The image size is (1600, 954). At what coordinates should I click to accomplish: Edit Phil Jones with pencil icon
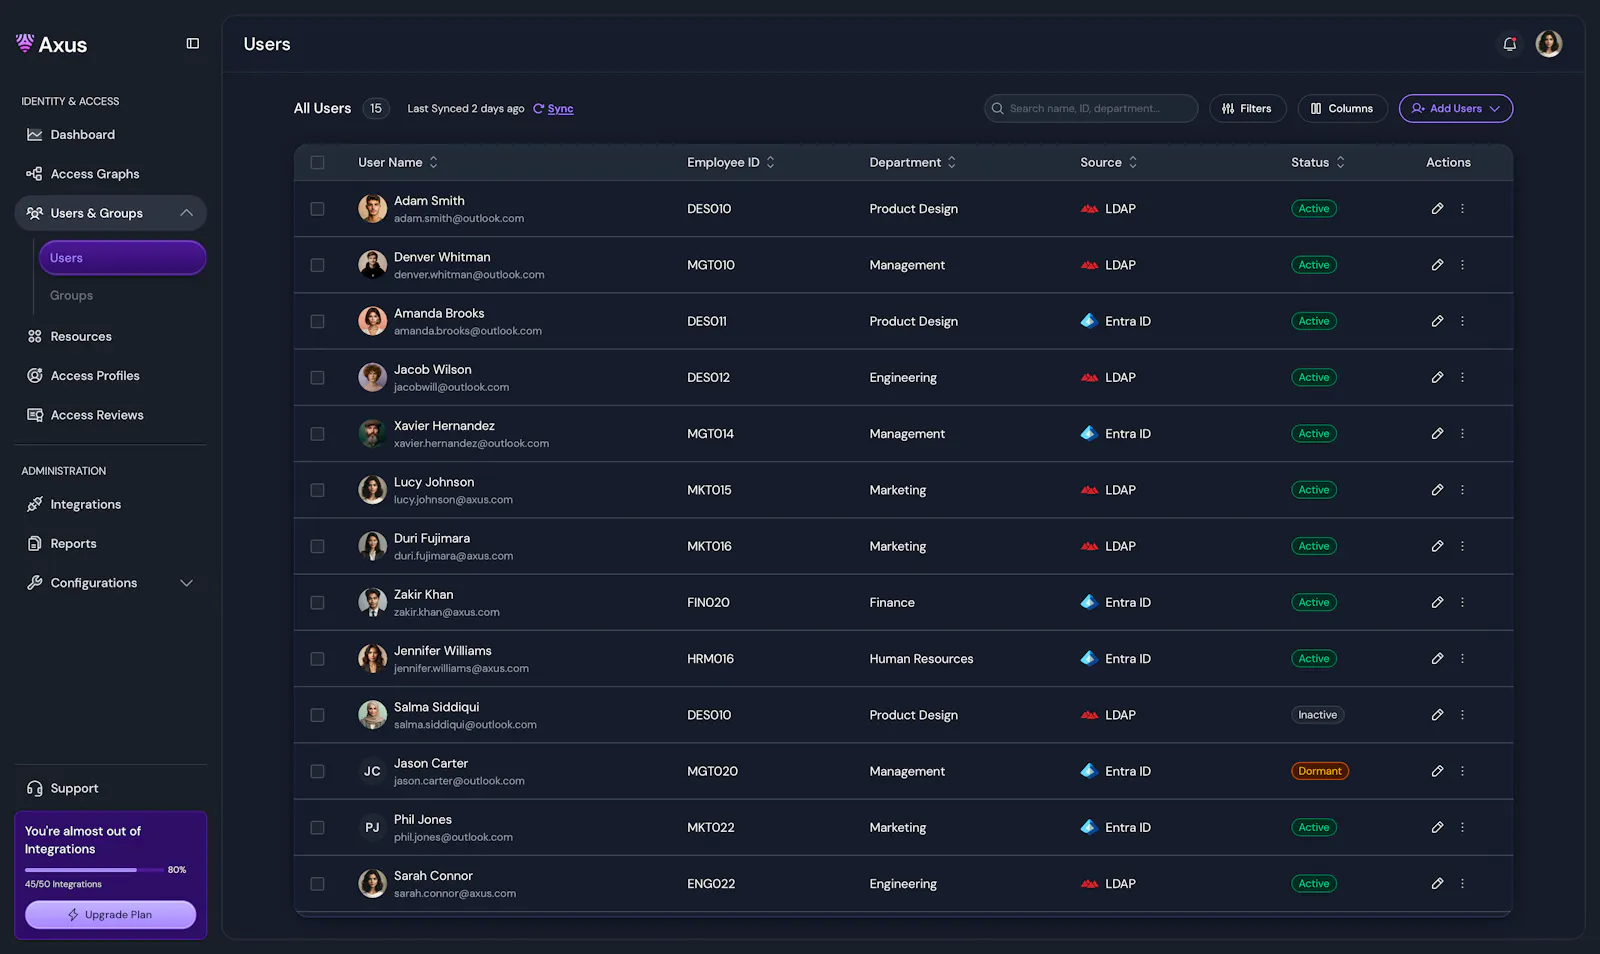(x=1437, y=828)
